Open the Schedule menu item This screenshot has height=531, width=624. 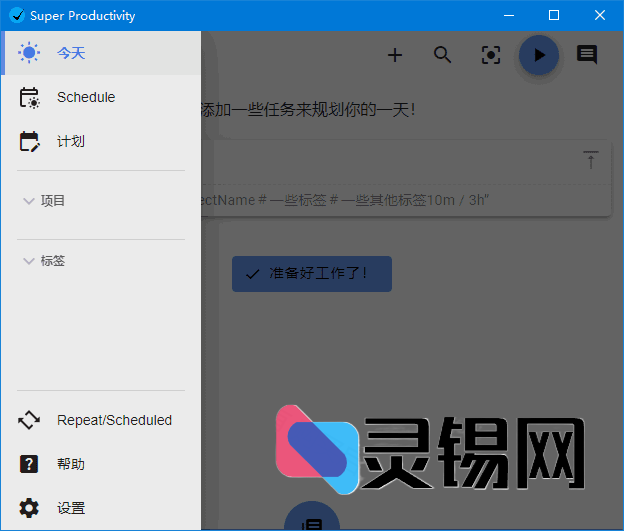tap(101, 97)
